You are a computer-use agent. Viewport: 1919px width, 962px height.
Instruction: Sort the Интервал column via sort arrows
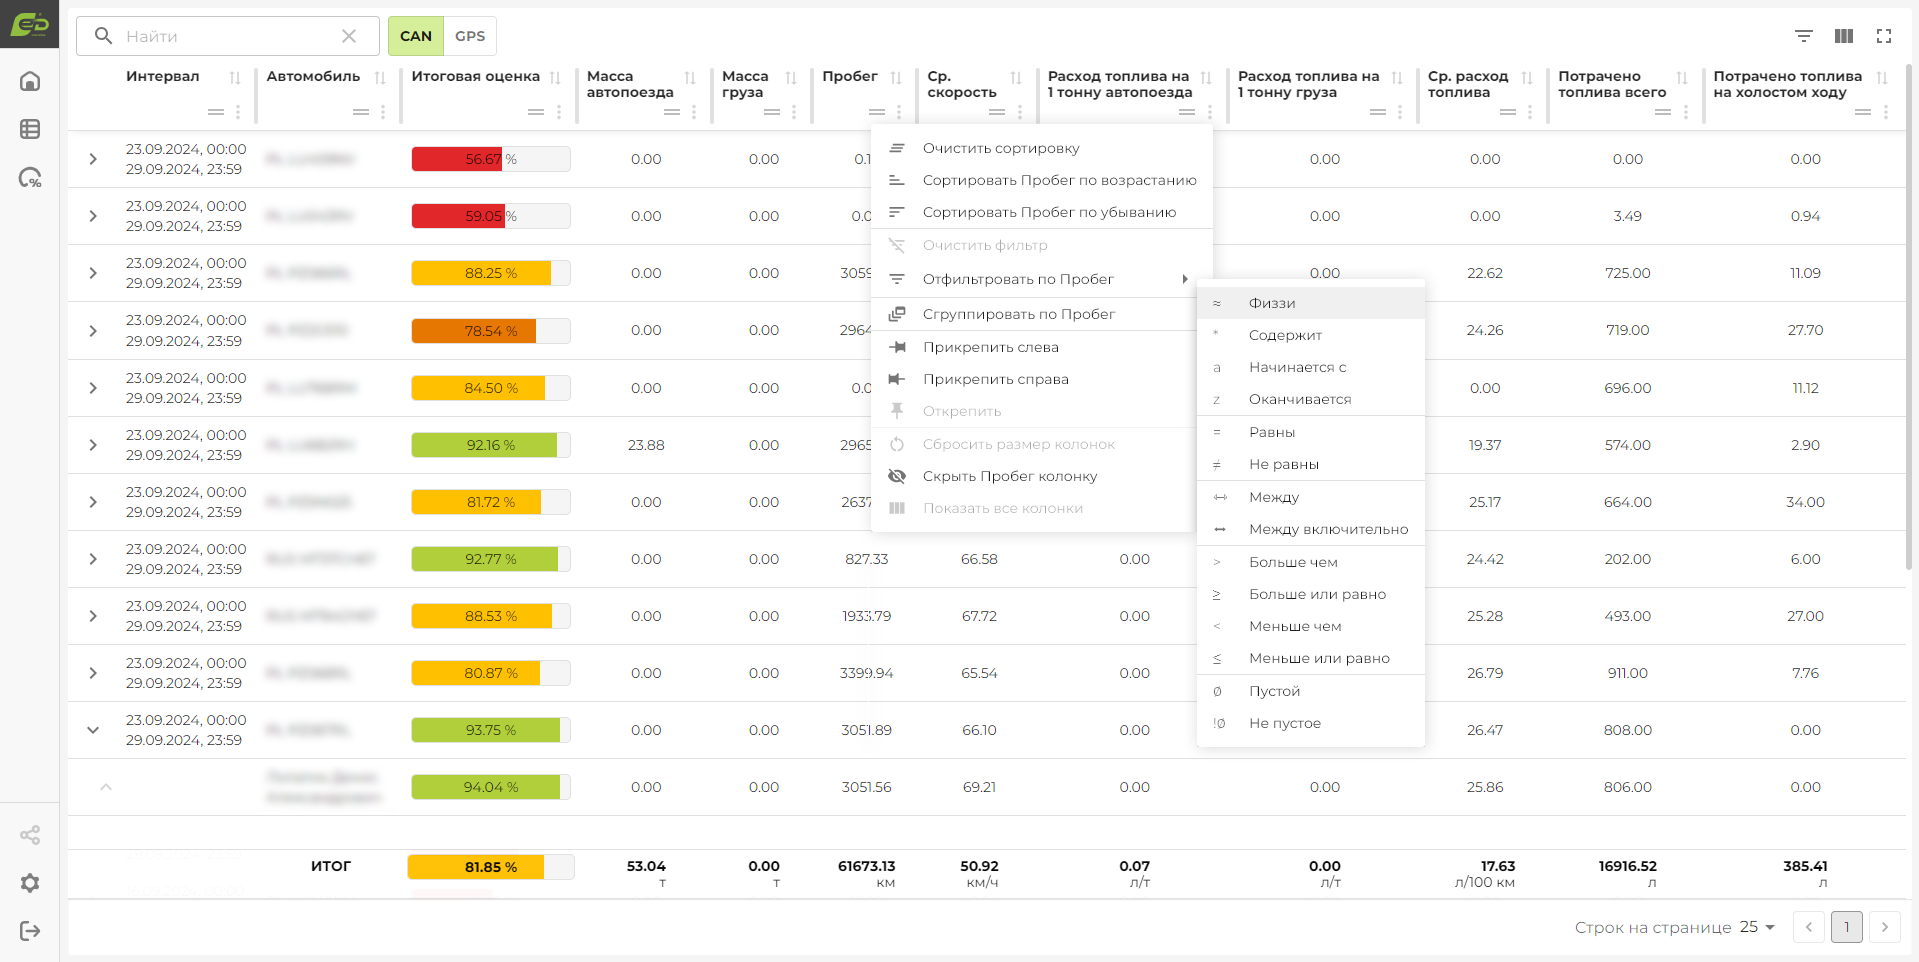click(x=235, y=77)
